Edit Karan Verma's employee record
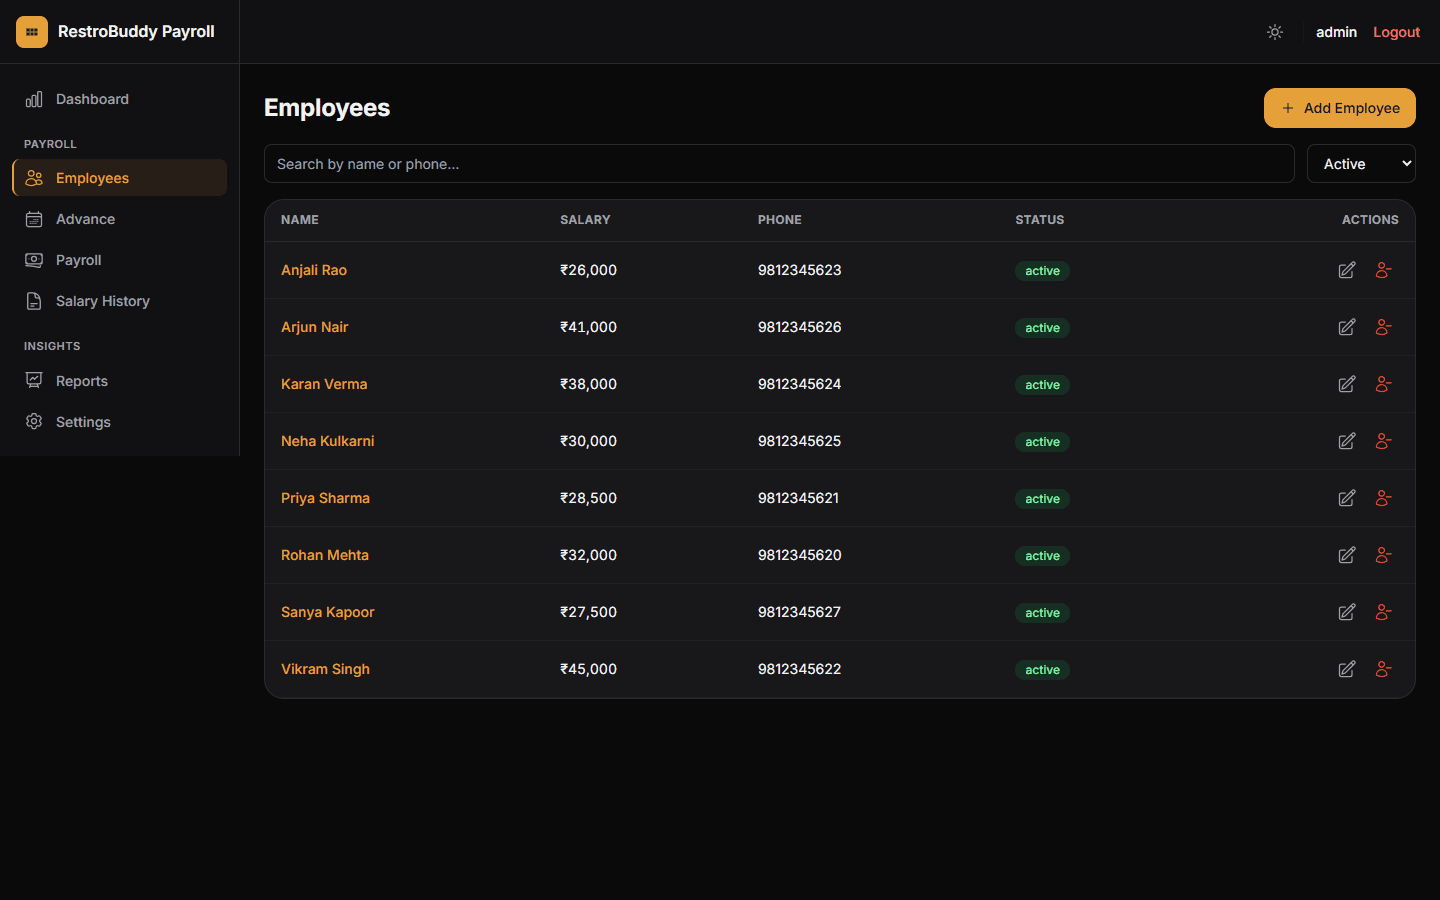The width and height of the screenshot is (1440, 900). pos(1347,384)
